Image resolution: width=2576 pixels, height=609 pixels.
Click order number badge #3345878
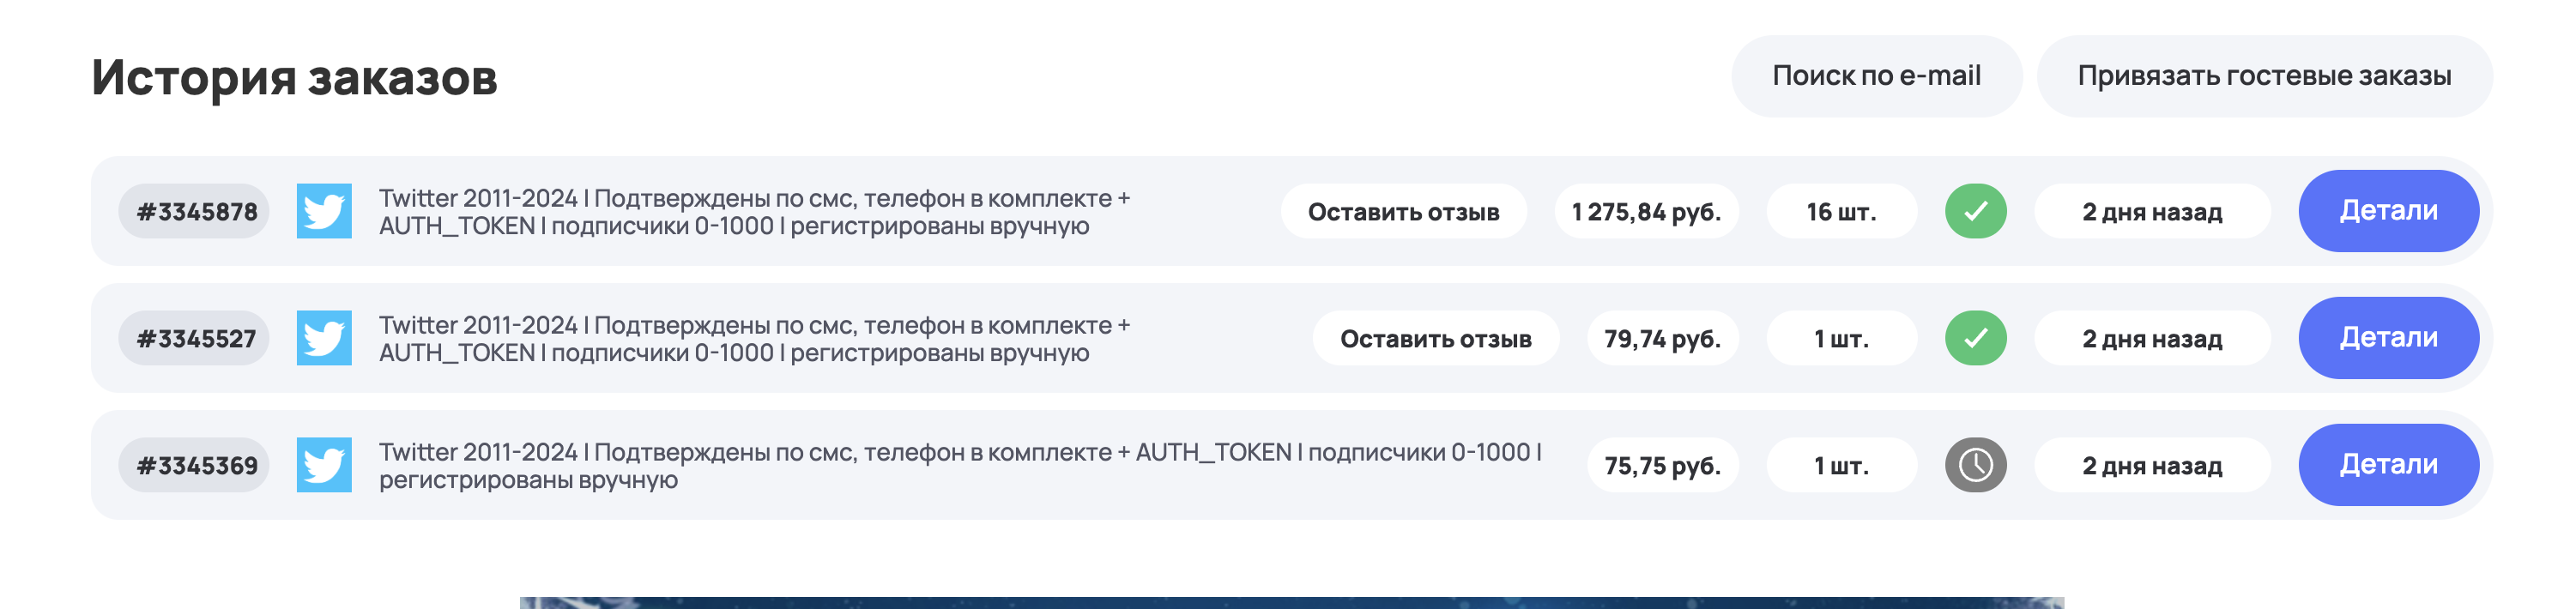[195, 212]
